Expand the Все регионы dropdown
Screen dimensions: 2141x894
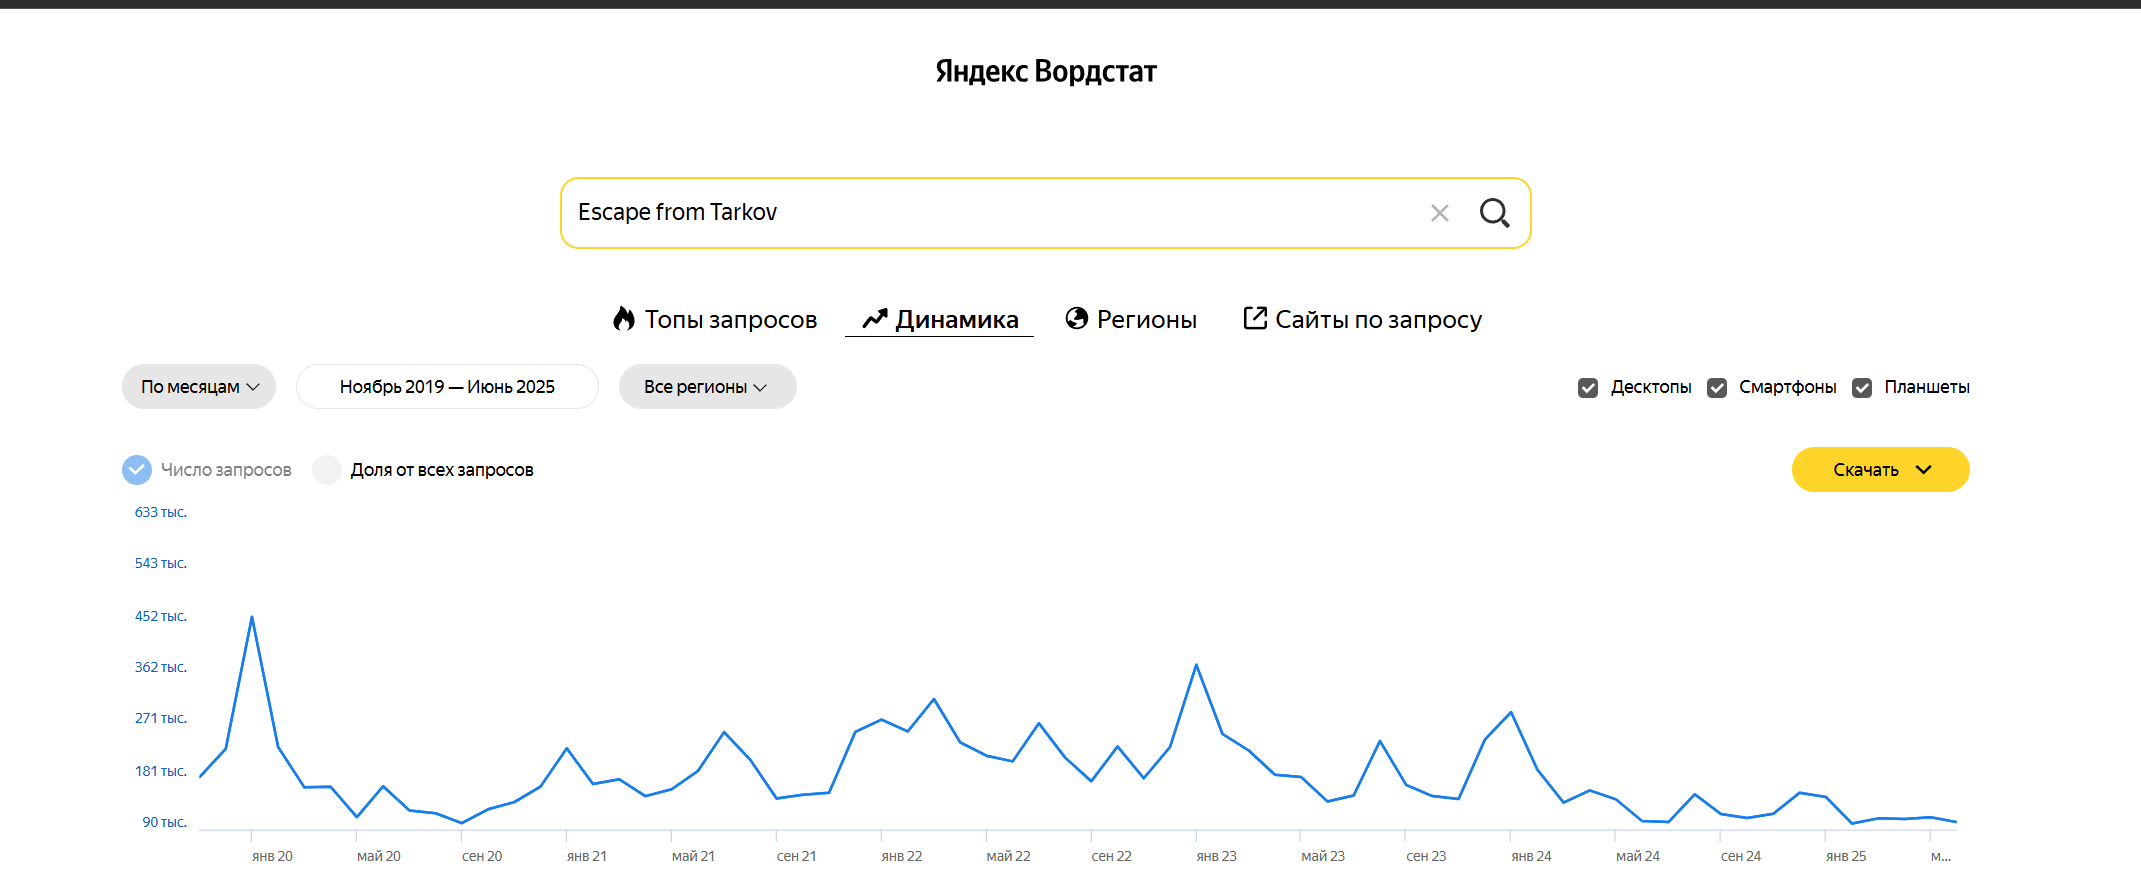point(707,387)
